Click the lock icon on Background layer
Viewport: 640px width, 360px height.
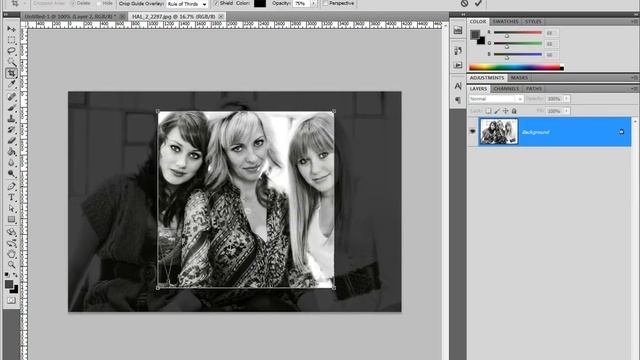coord(621,132)
